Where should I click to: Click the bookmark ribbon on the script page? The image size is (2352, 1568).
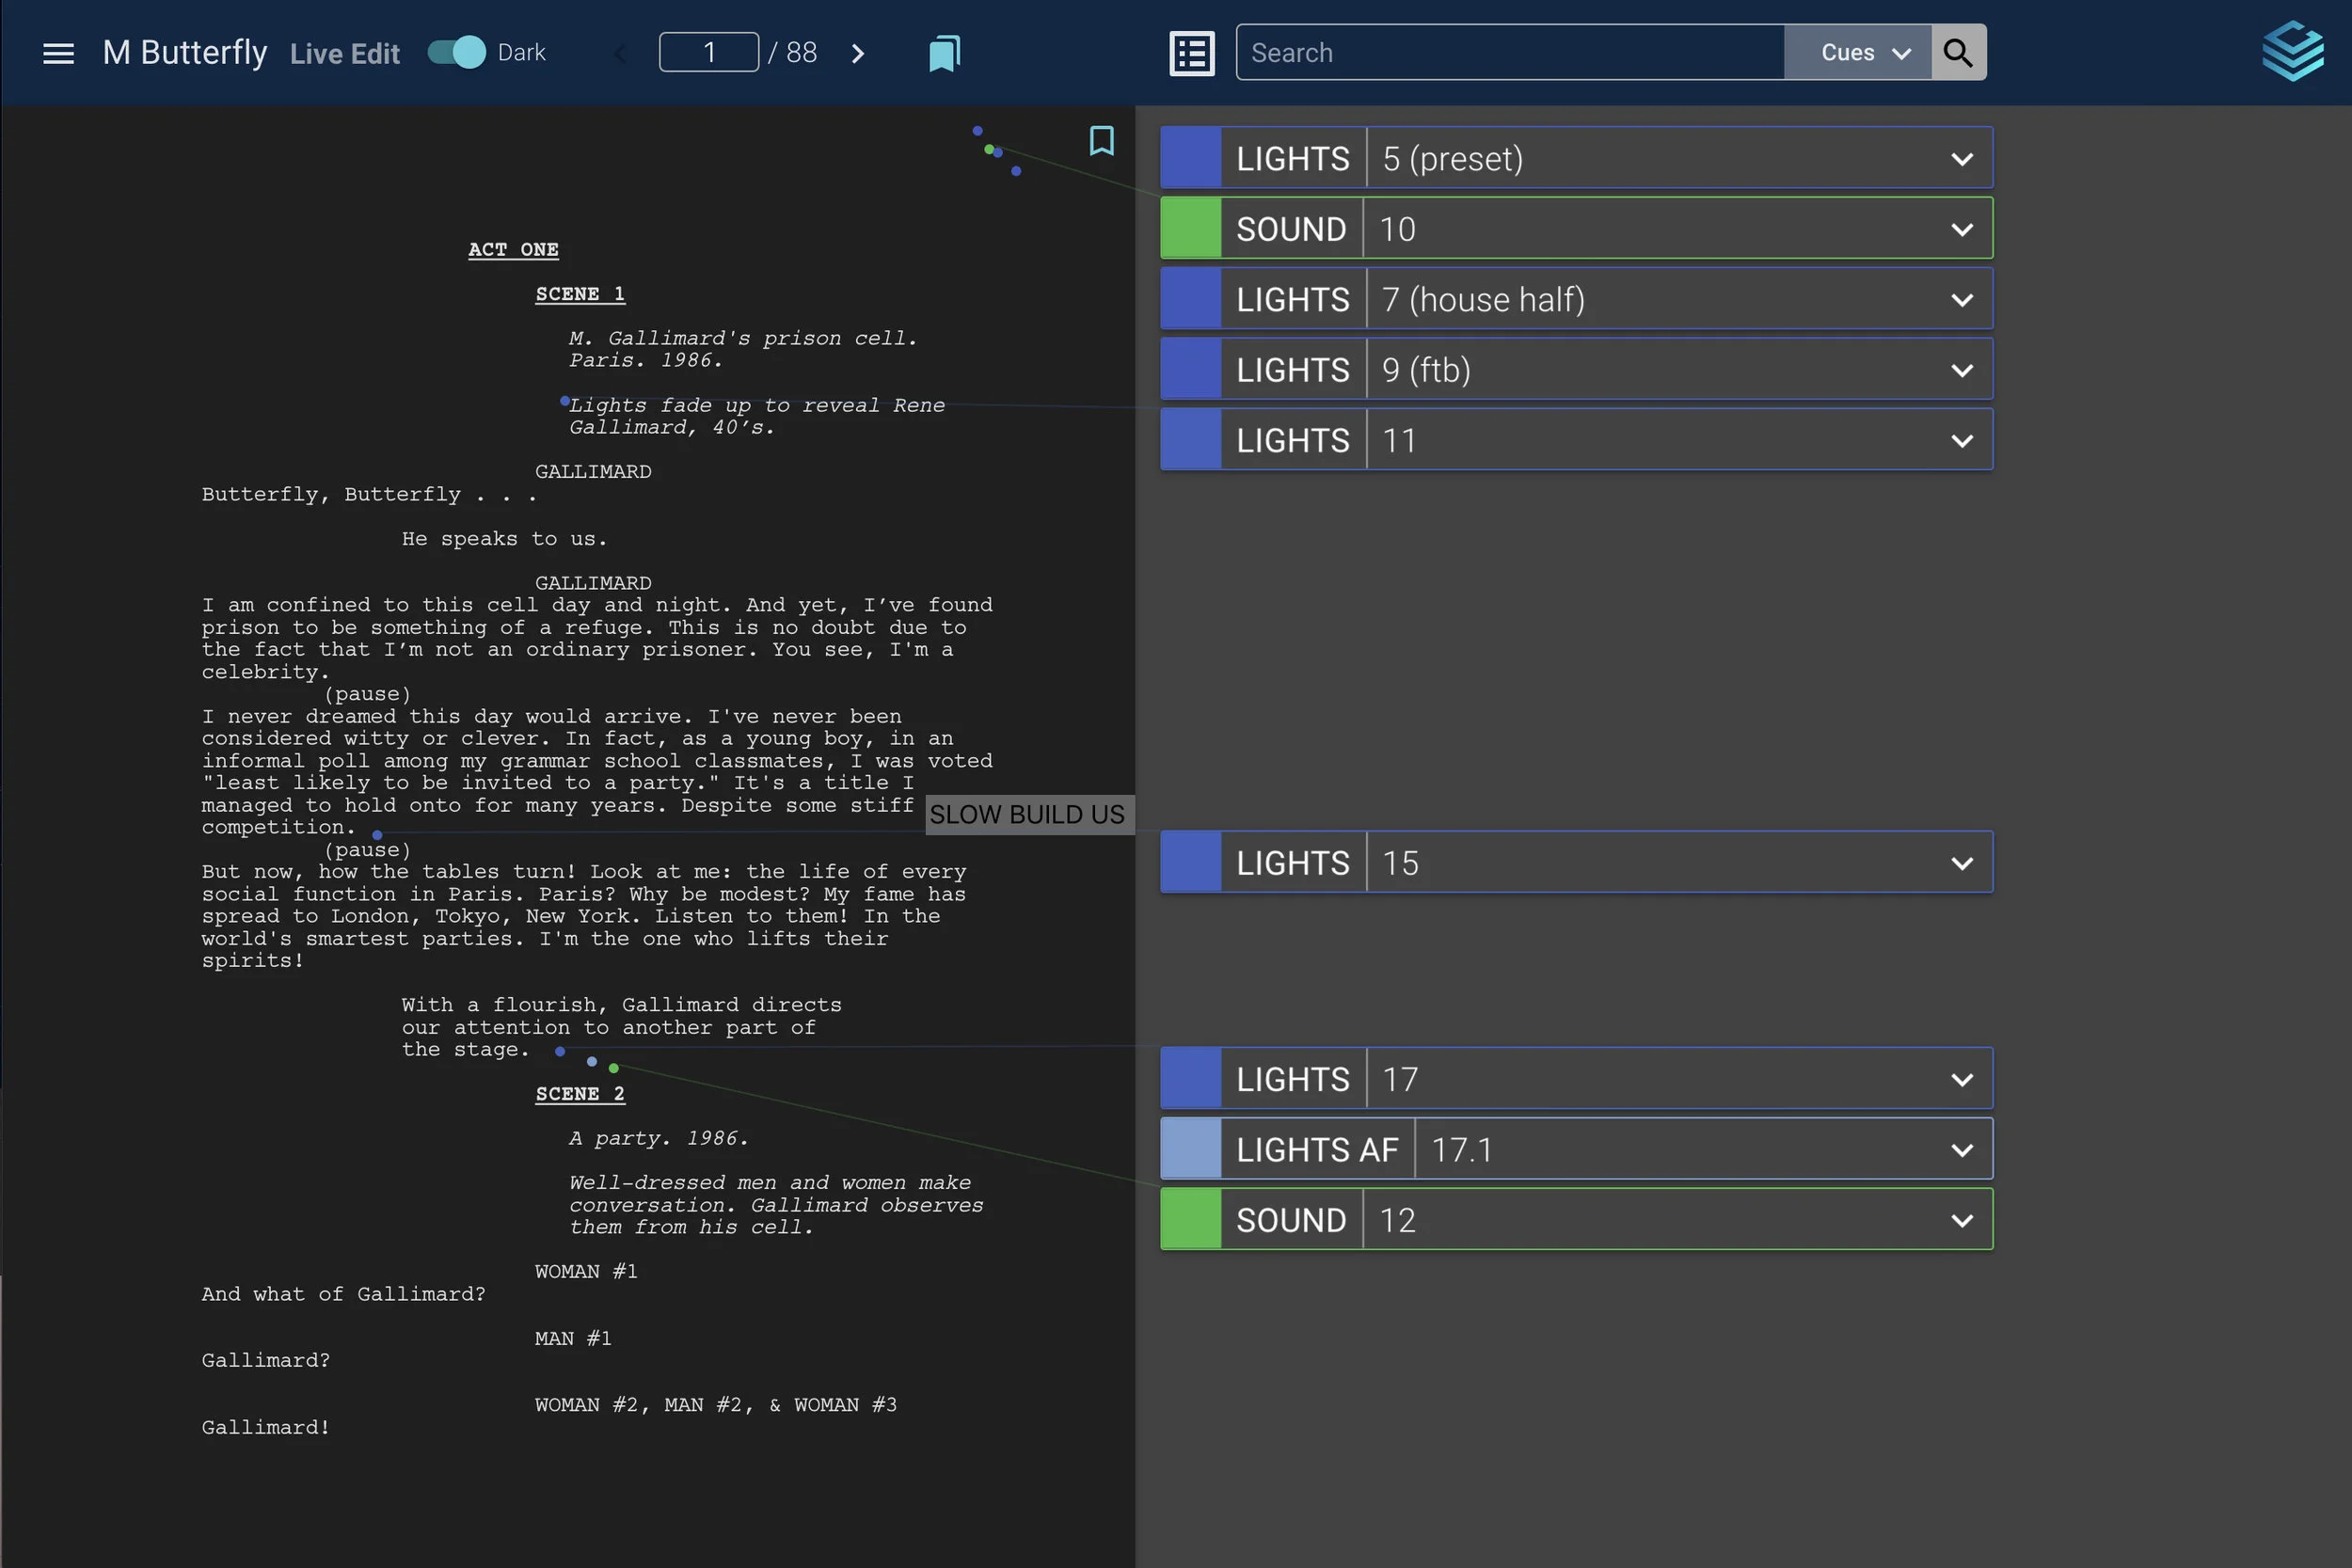click(1101, 141)
